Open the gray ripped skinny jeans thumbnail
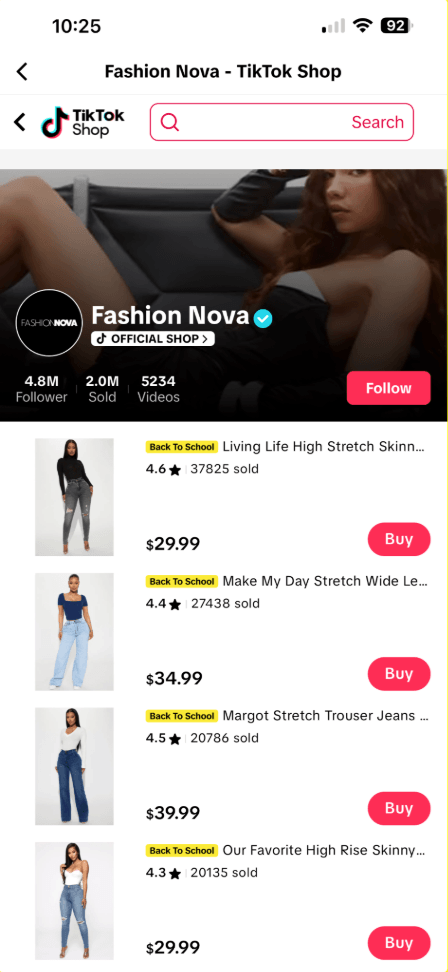 74,497
